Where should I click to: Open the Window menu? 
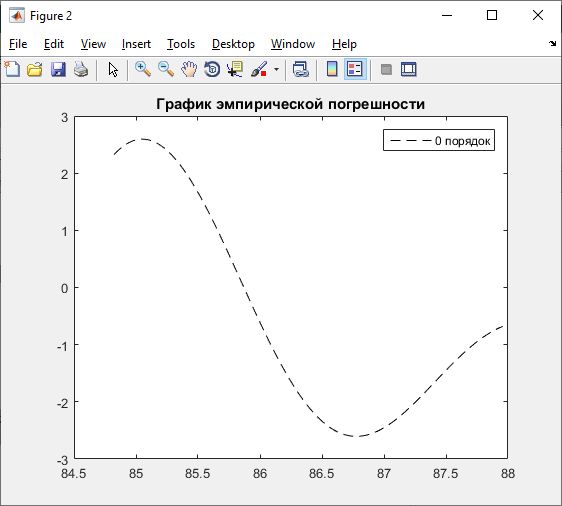293,44
